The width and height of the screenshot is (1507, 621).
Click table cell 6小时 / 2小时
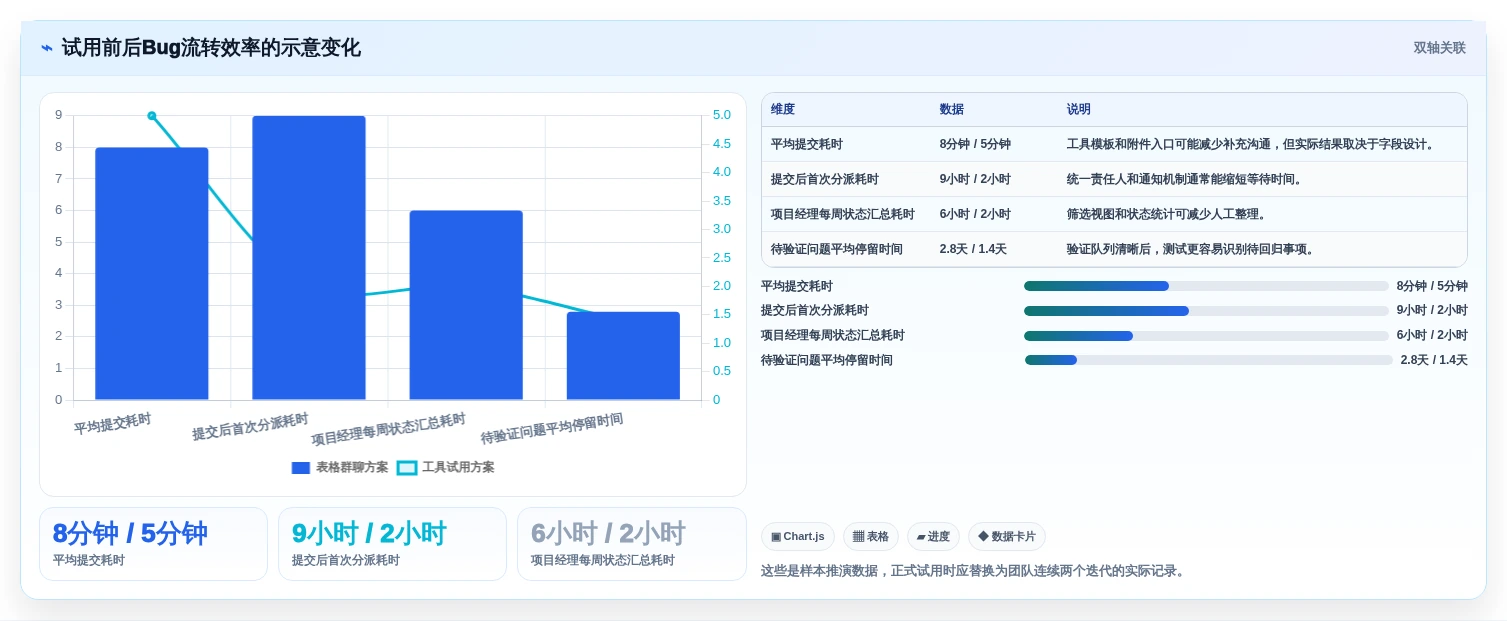[975, 214]
